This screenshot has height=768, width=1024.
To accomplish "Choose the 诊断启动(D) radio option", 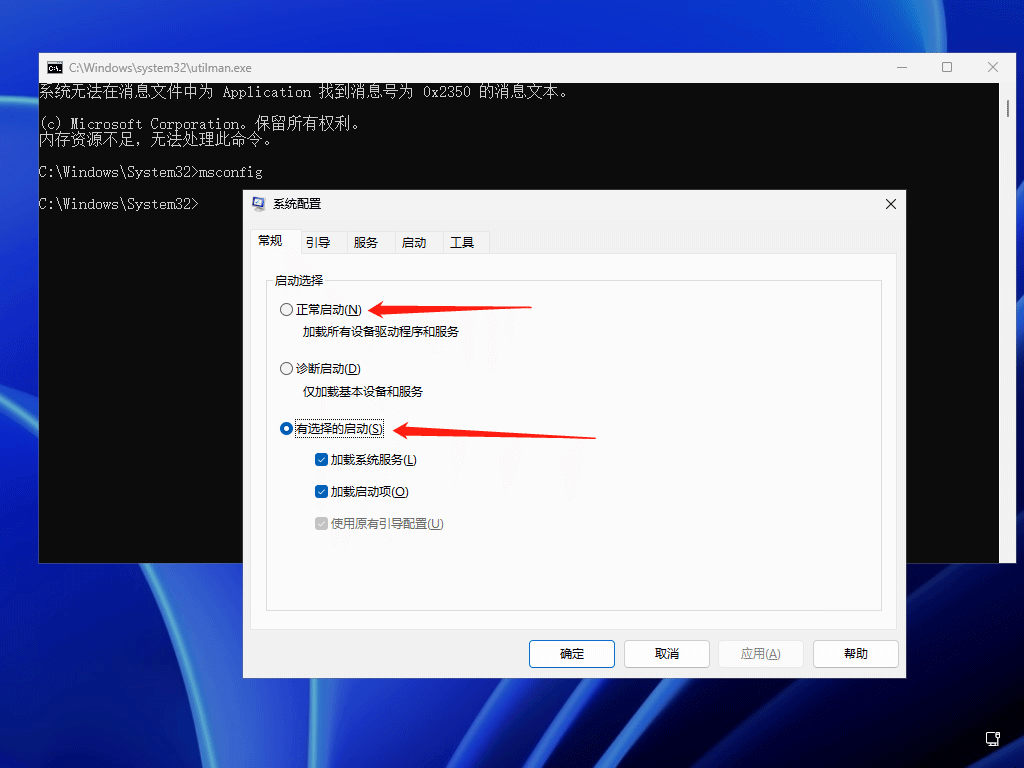I will click(287, 369).
